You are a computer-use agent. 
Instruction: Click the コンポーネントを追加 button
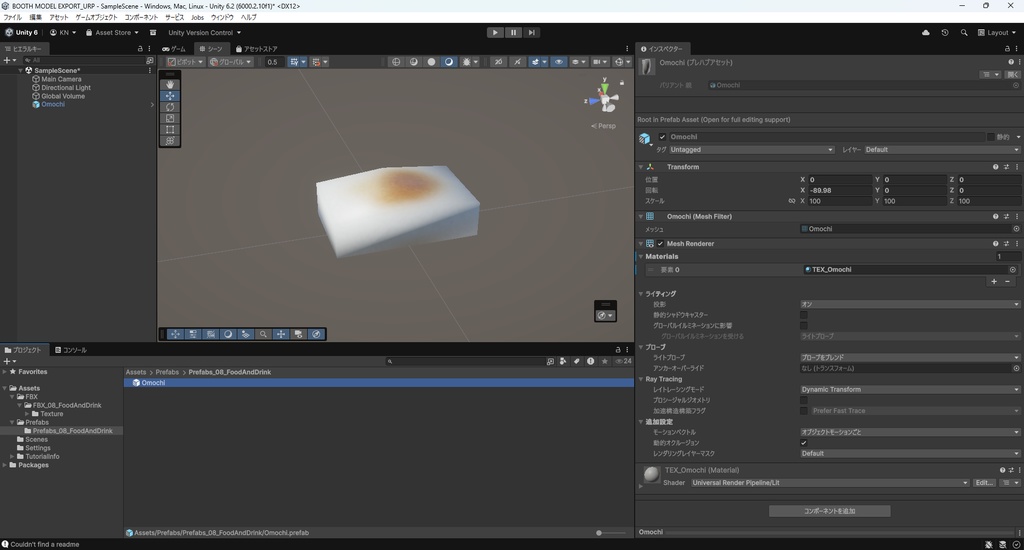pyautogui.click(x=829, y=511)
